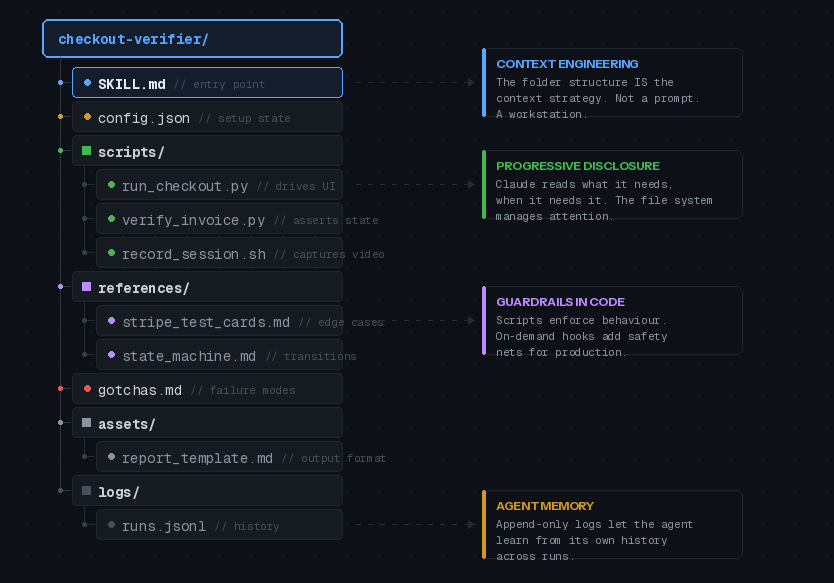
Task: Select the Progressive Disclosure heading
Action: coord(577,166)
